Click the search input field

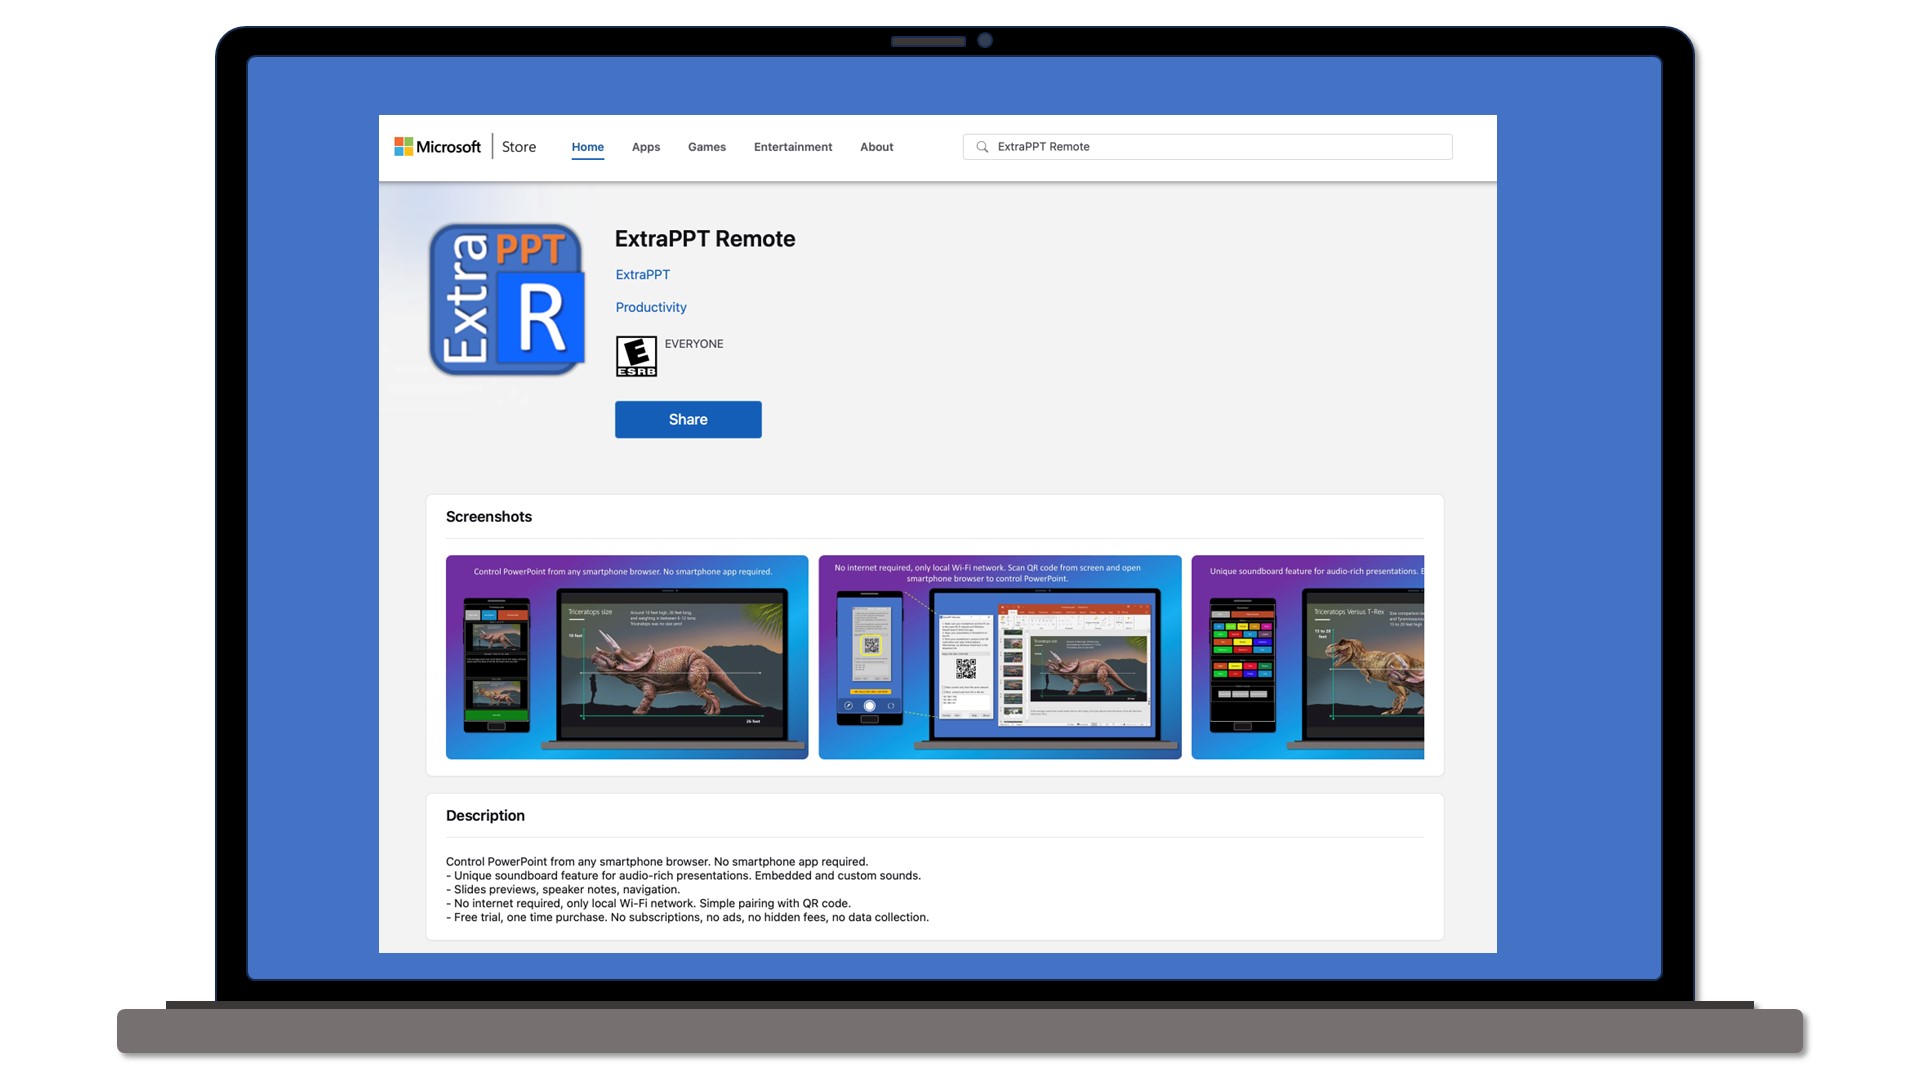[x=1207, y=145]
